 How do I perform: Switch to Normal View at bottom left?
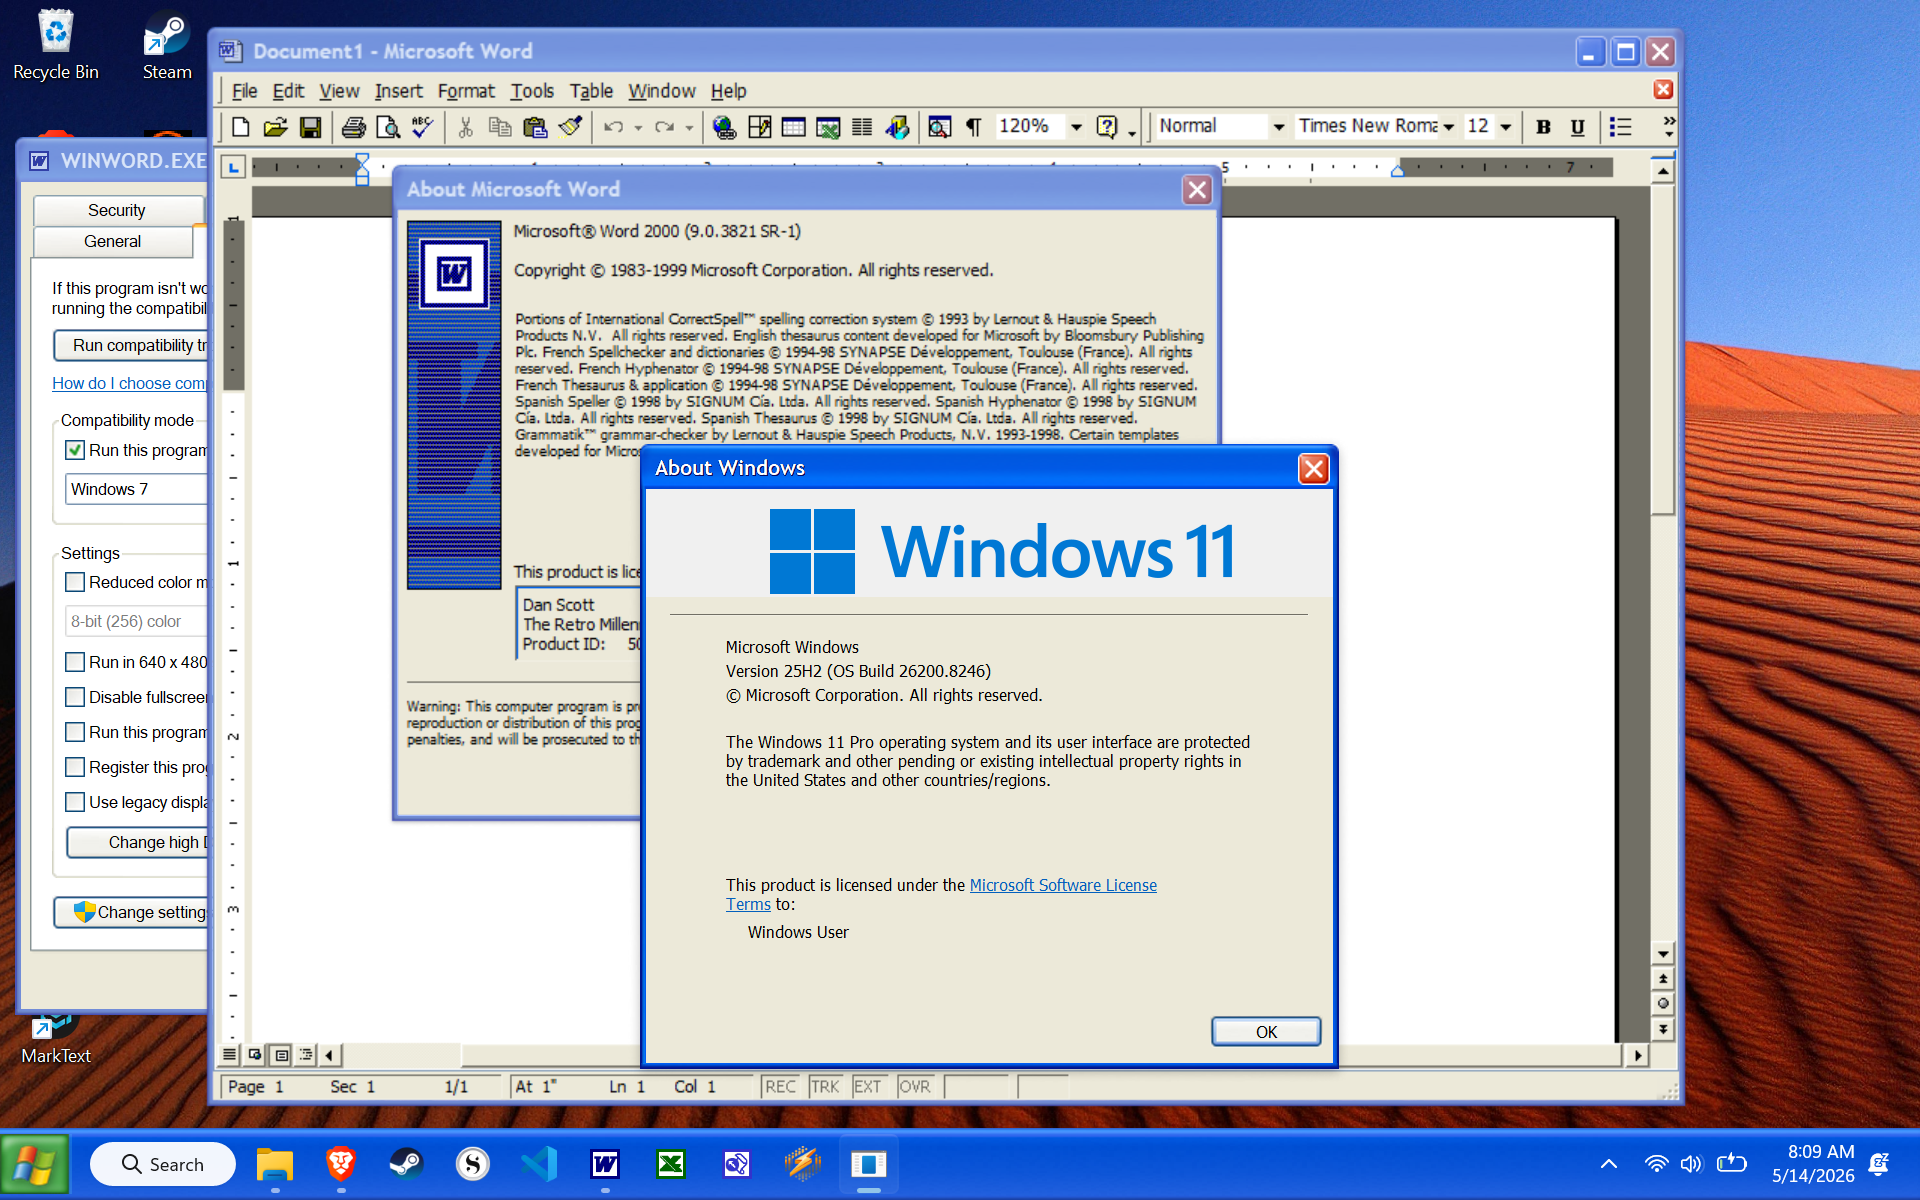(230, 1054)
